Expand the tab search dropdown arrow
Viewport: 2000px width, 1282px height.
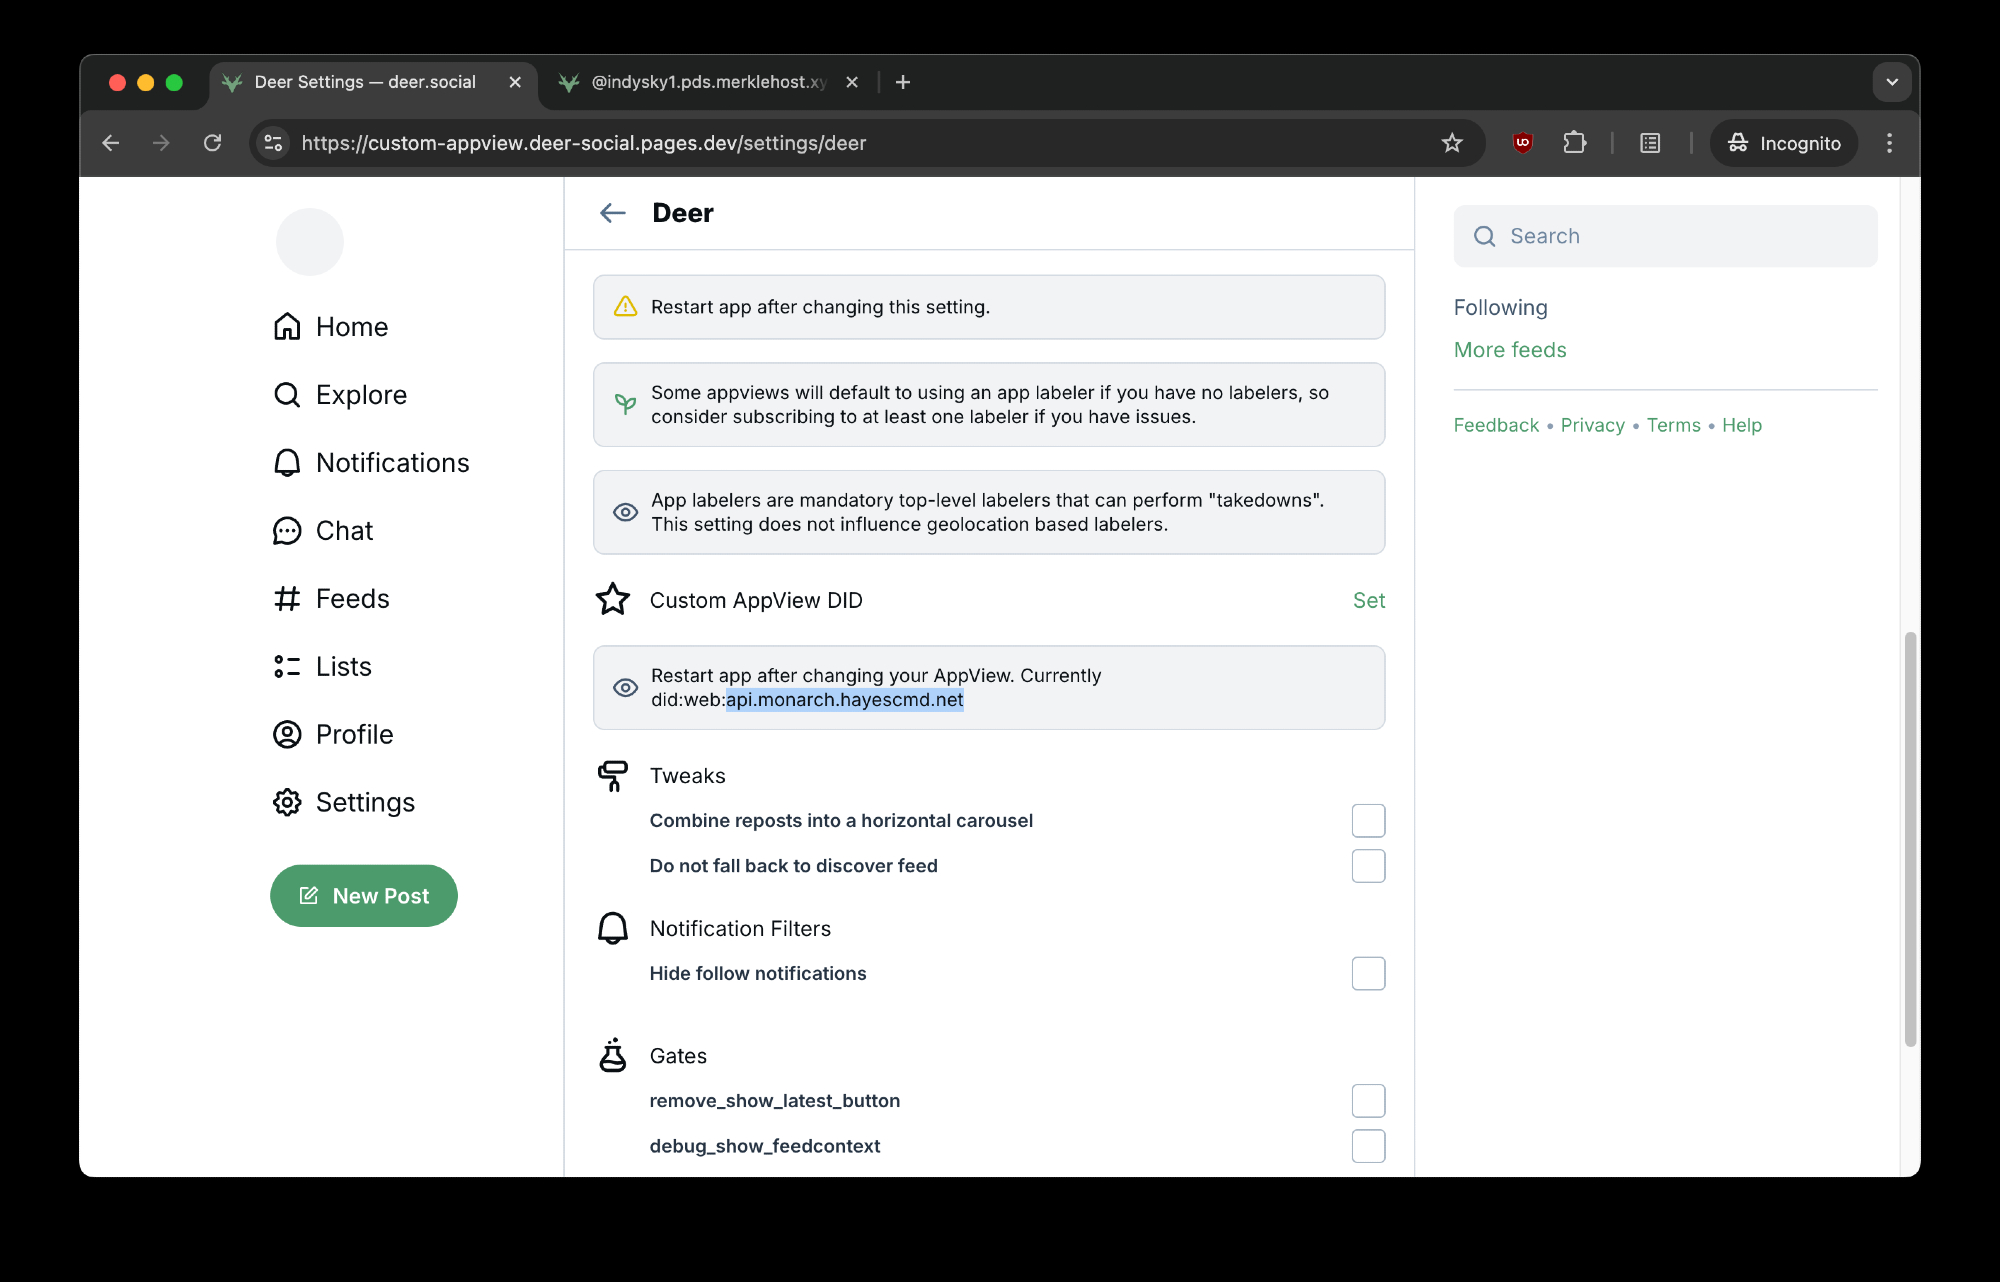(1891, 82)
